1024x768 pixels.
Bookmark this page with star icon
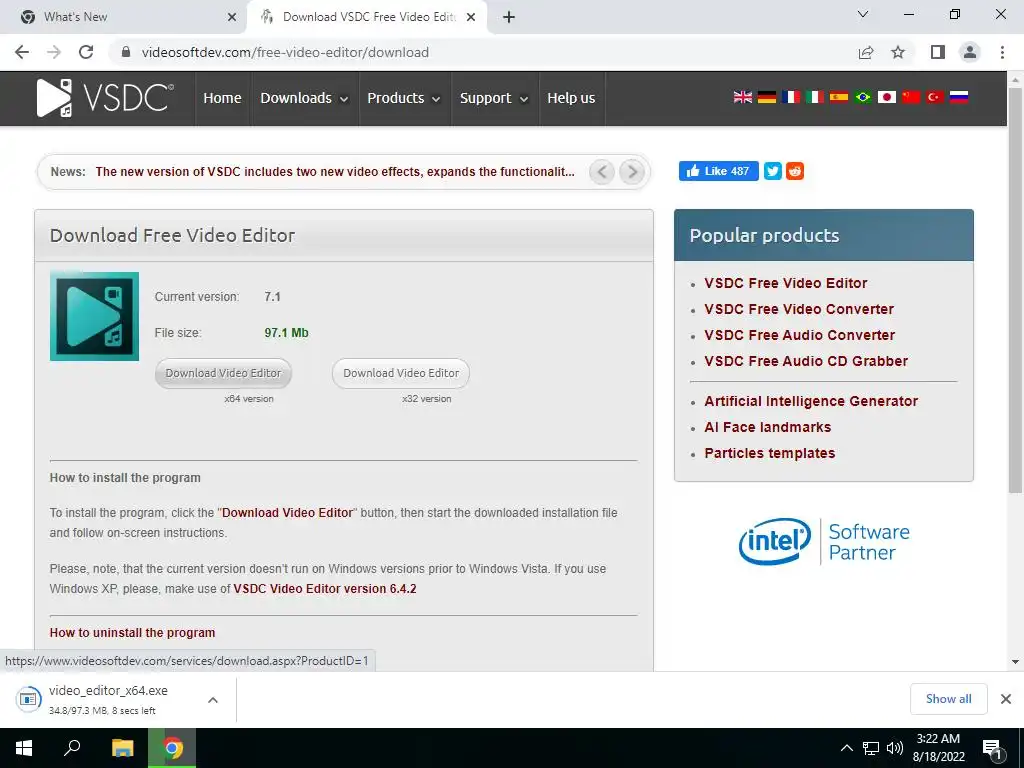tap(898, 52)
